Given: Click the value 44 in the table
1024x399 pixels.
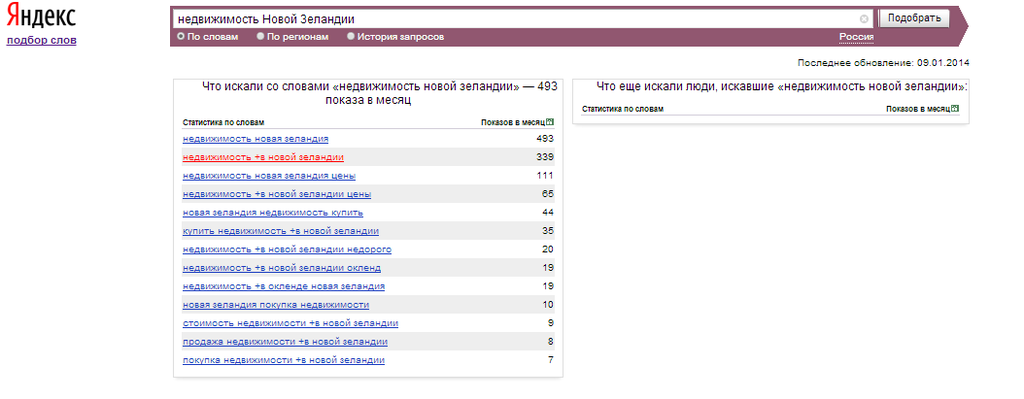Looking at the screenshot, I should pyautogui.click(x=548, y=212).
